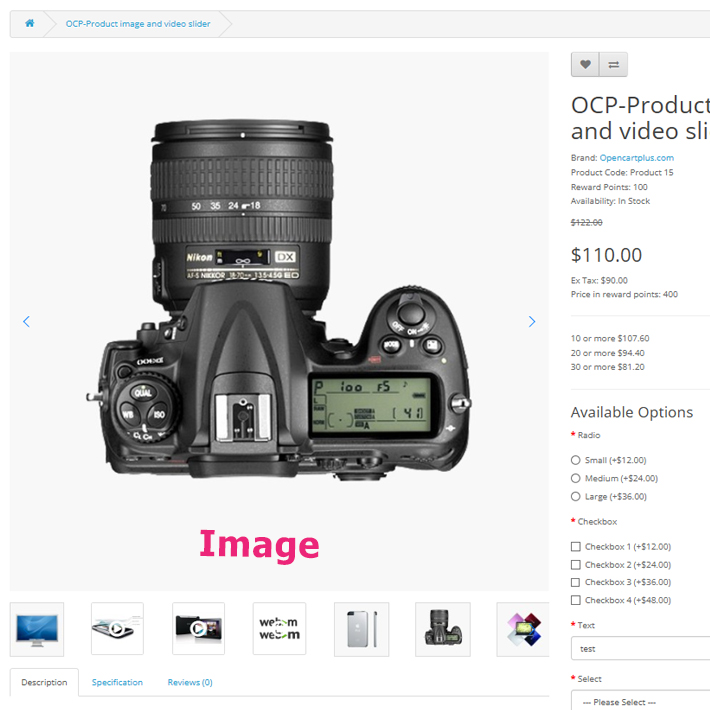Play the phone video thumbnail
The width and height of the screenshot is (710, 710).
click(x=117, y=628)
